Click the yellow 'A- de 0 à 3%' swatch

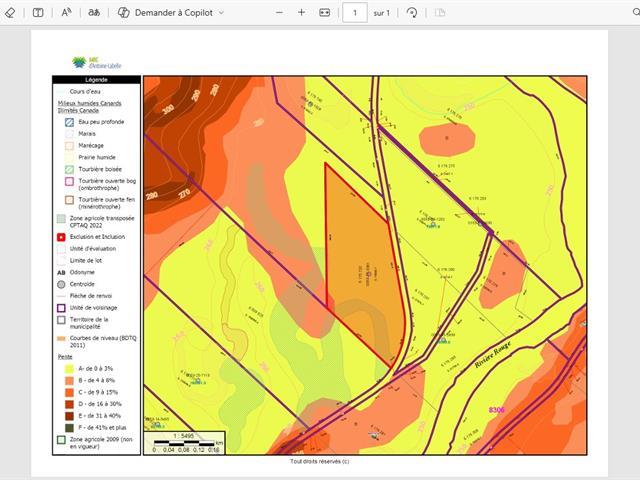(61, 369)
